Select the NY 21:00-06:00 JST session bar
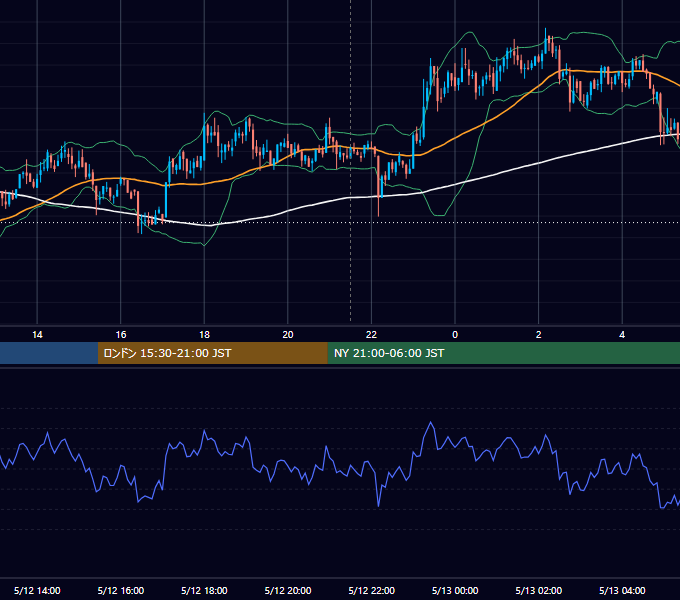The width and height of the screenshot is (680, 600). [503, 353]
